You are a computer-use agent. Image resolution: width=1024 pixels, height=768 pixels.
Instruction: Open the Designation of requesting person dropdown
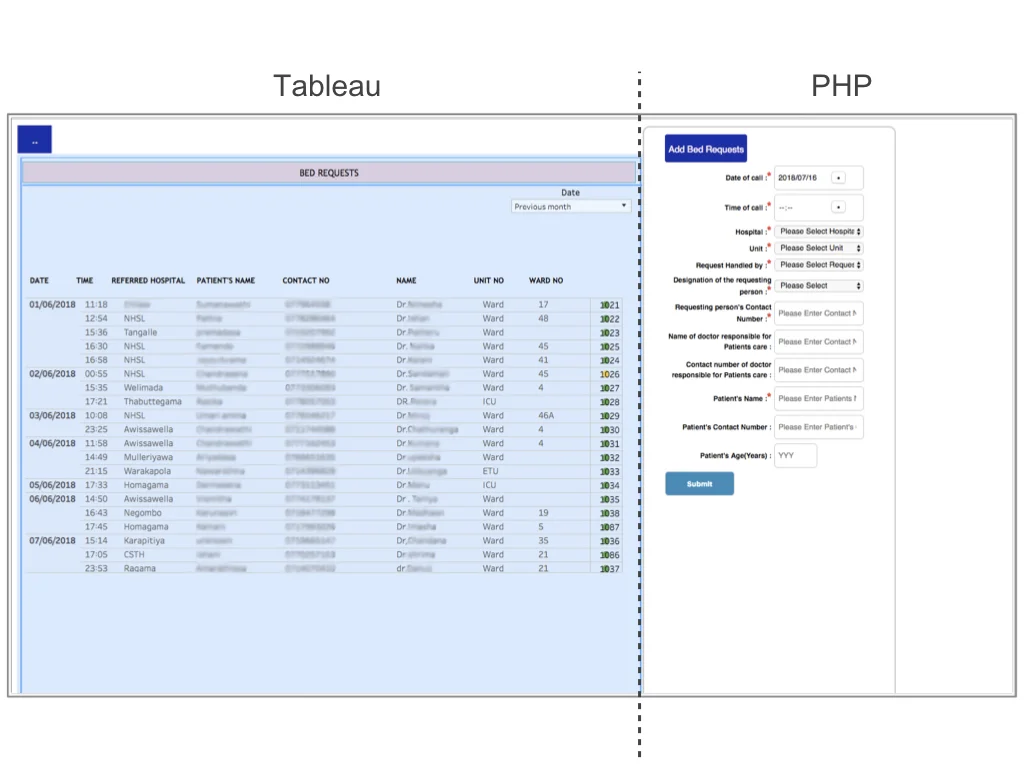(x=819, y=285)
